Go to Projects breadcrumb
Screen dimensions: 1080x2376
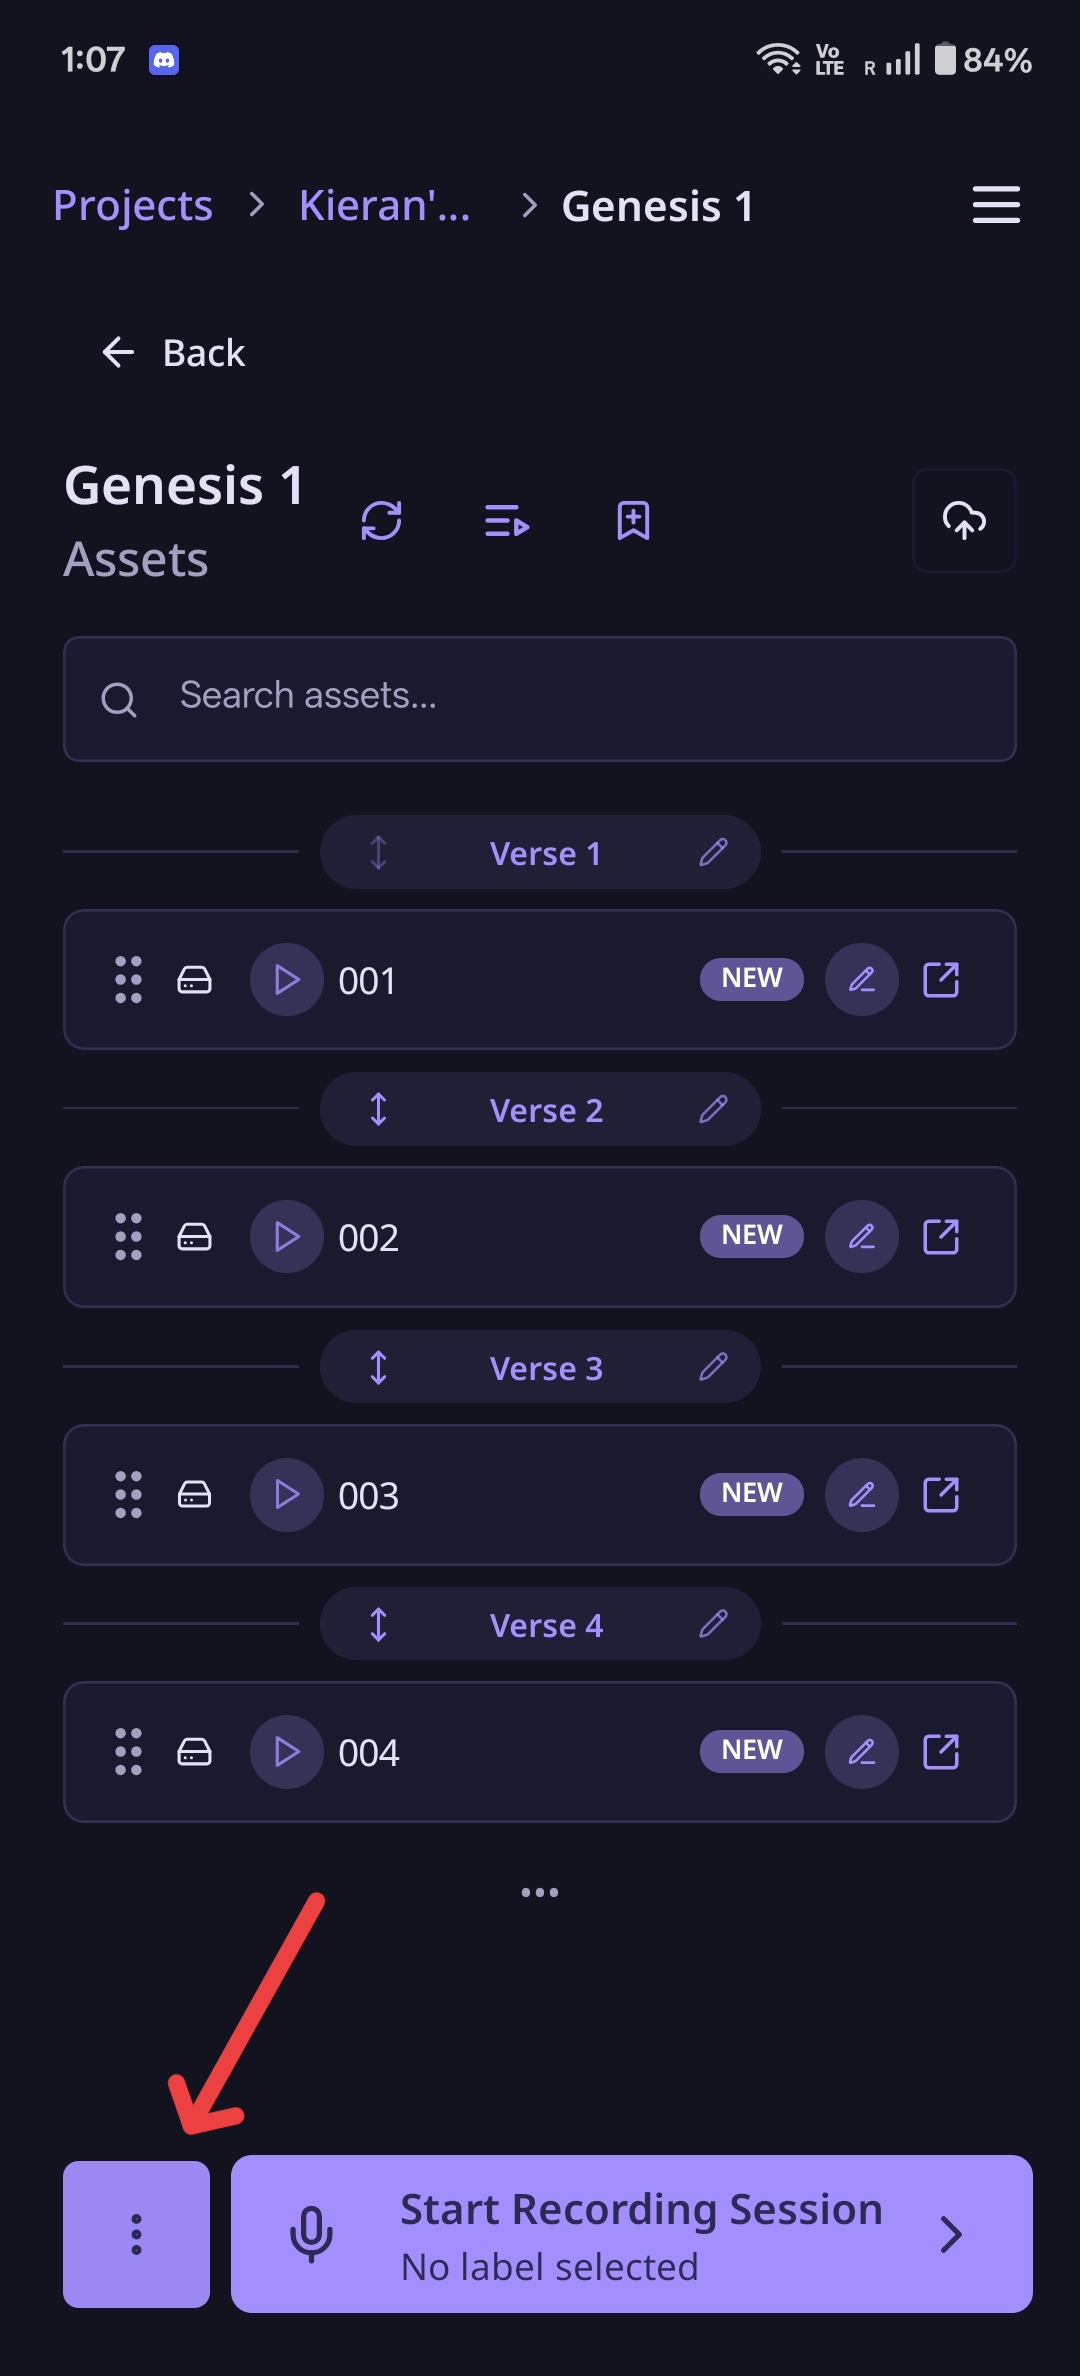[x=133, y=206]
